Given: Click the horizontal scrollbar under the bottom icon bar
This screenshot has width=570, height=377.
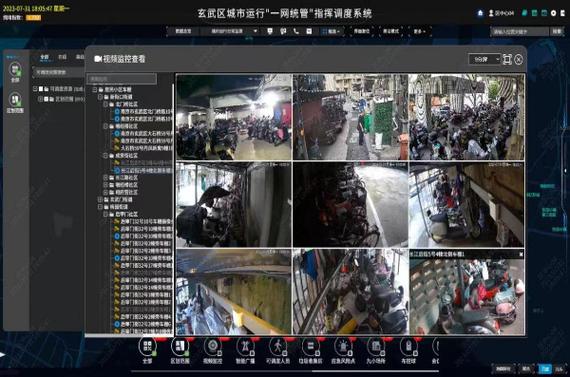Looking at the screenshot, I should tap(285, 371).
